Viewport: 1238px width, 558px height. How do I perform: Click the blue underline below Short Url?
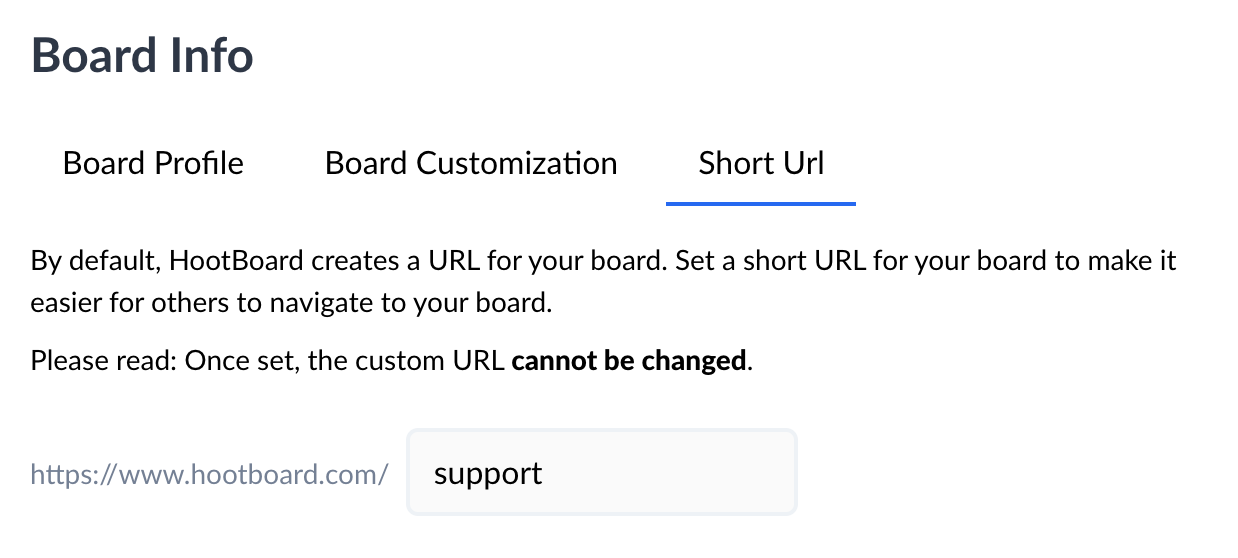point(761,203)
